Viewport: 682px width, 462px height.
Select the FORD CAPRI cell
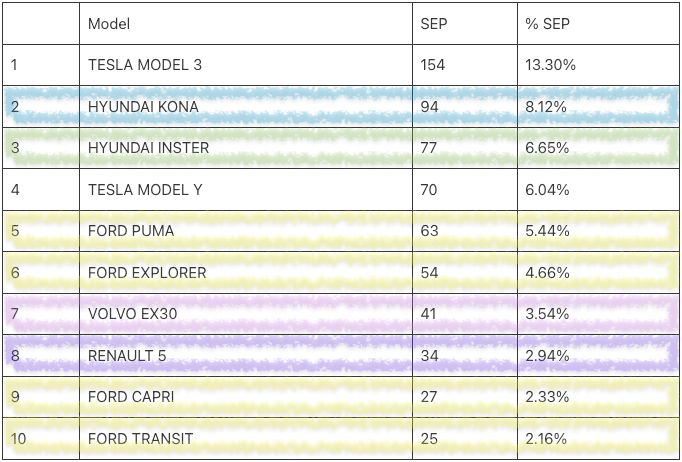[x=131, y=397]
